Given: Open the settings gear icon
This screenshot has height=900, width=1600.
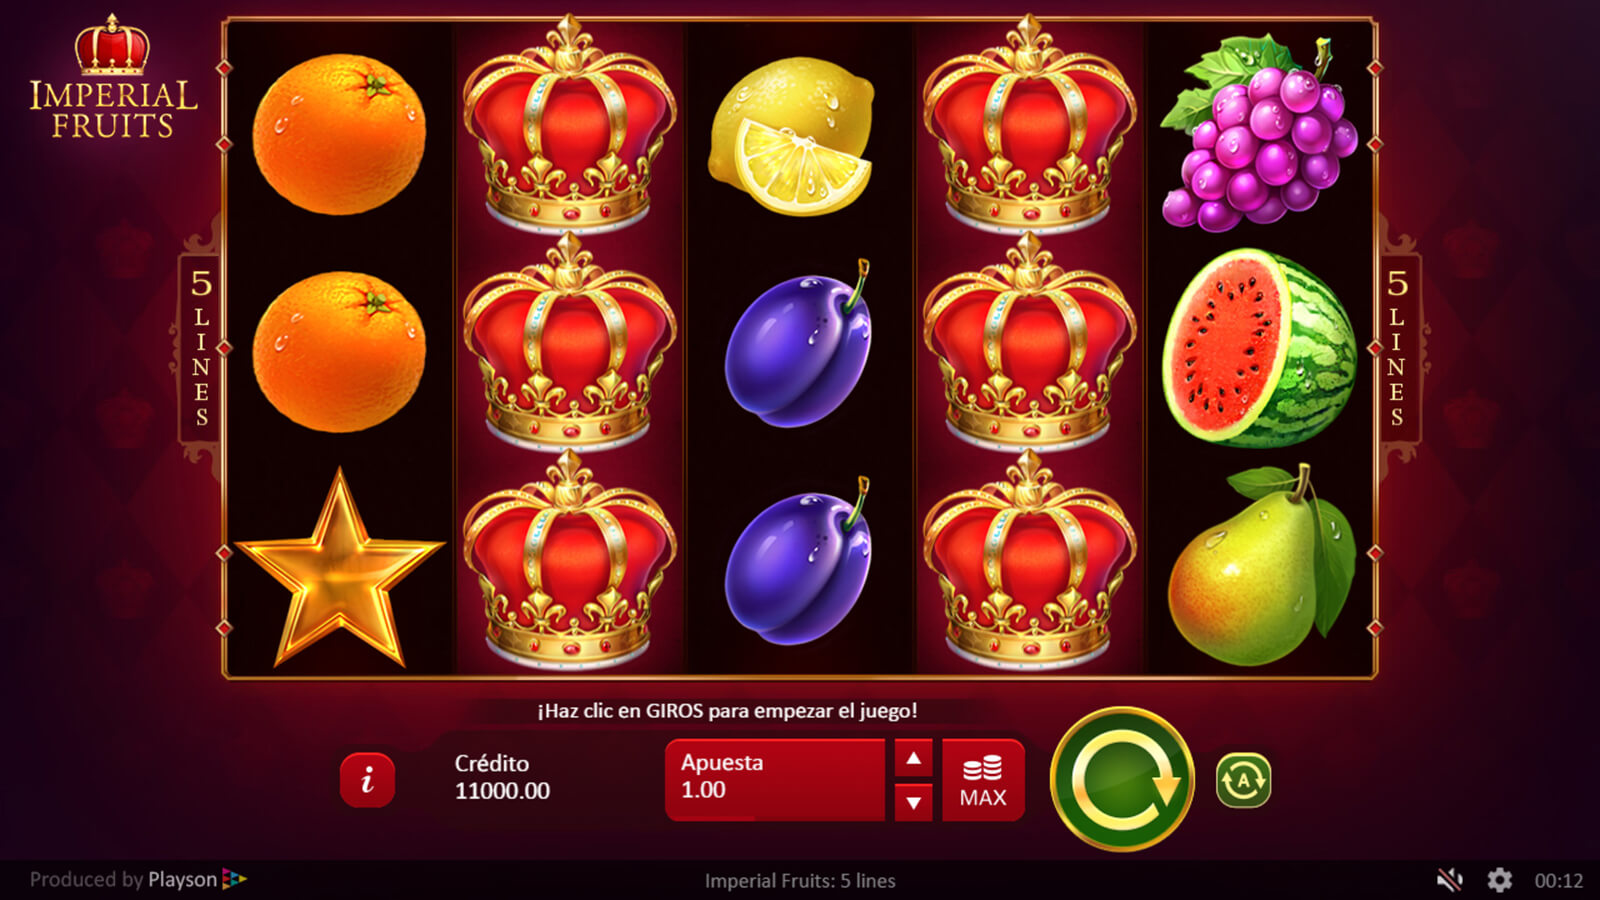Looking at the screenshot, I should [x=1499, y=880].
